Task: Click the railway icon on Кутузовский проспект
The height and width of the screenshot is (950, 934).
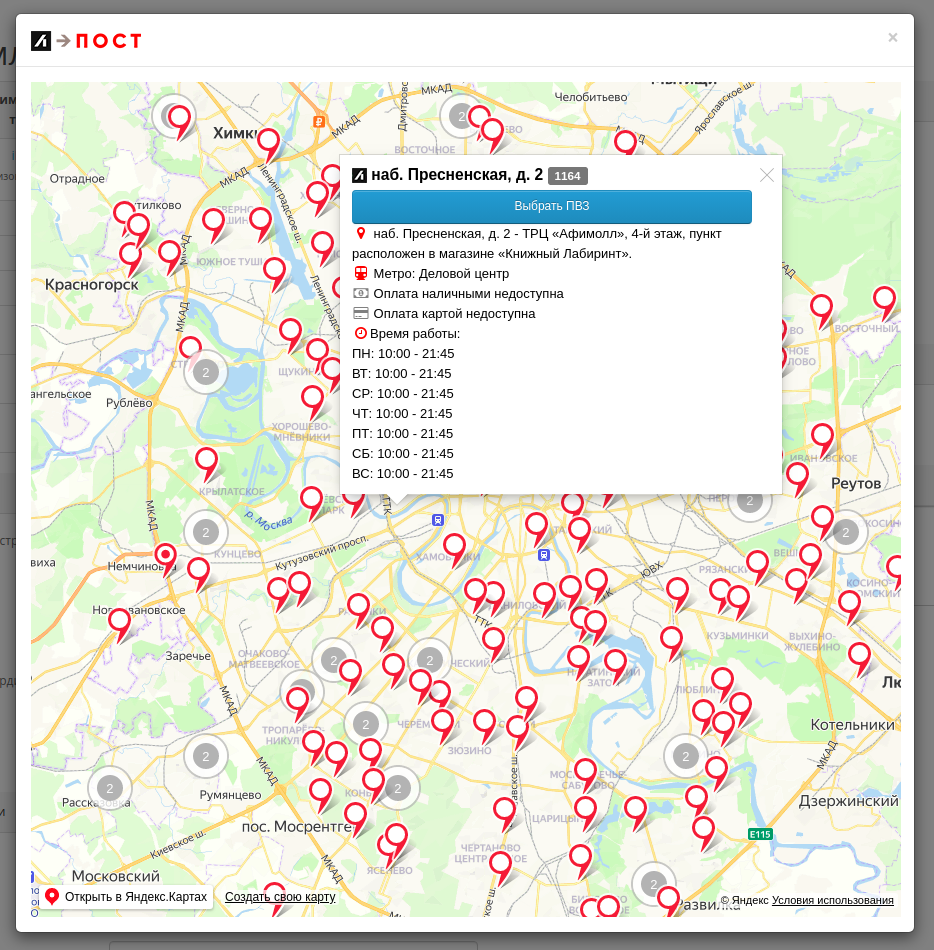Action: (438, 520)
